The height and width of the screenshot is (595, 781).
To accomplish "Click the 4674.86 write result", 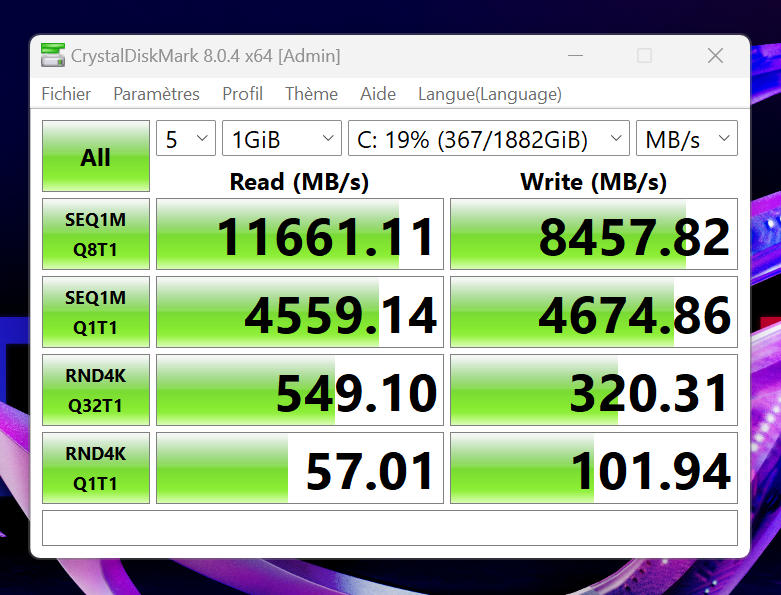I will click(x=594, y=312).
